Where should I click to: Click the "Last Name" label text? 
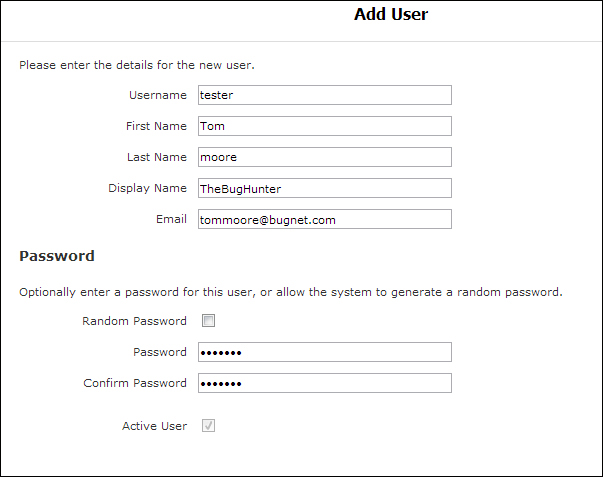tap(156, 157)
